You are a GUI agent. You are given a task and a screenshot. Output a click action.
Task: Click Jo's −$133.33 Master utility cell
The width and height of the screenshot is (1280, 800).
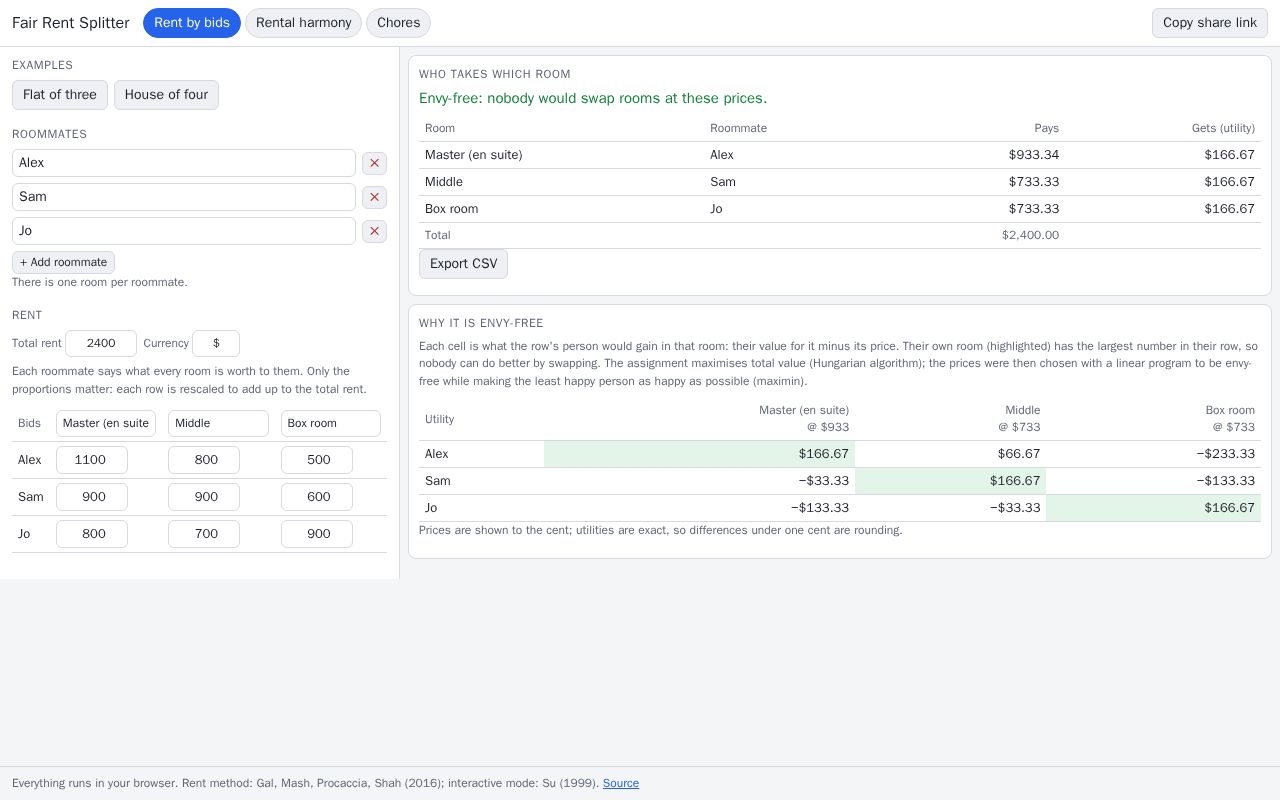[x=699, y=508]
